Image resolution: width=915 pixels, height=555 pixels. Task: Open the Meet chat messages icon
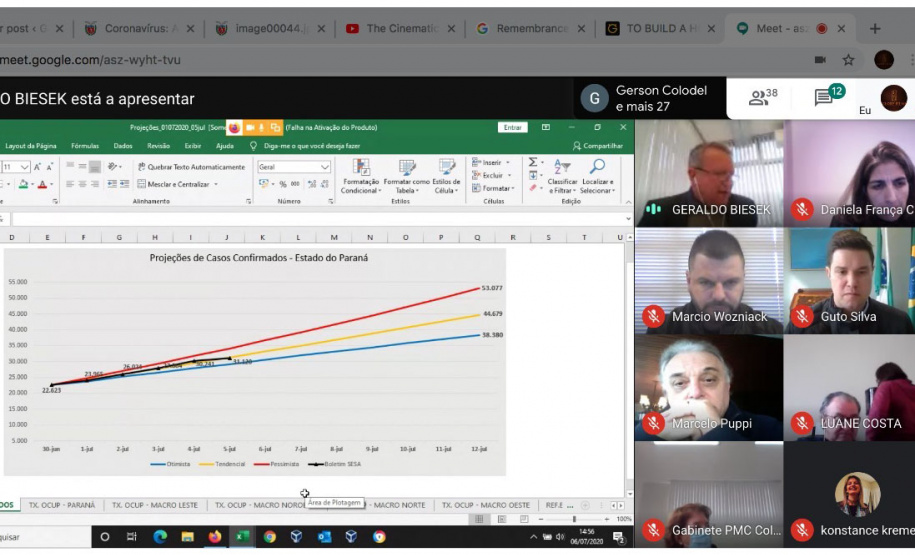tap(826, 97)
